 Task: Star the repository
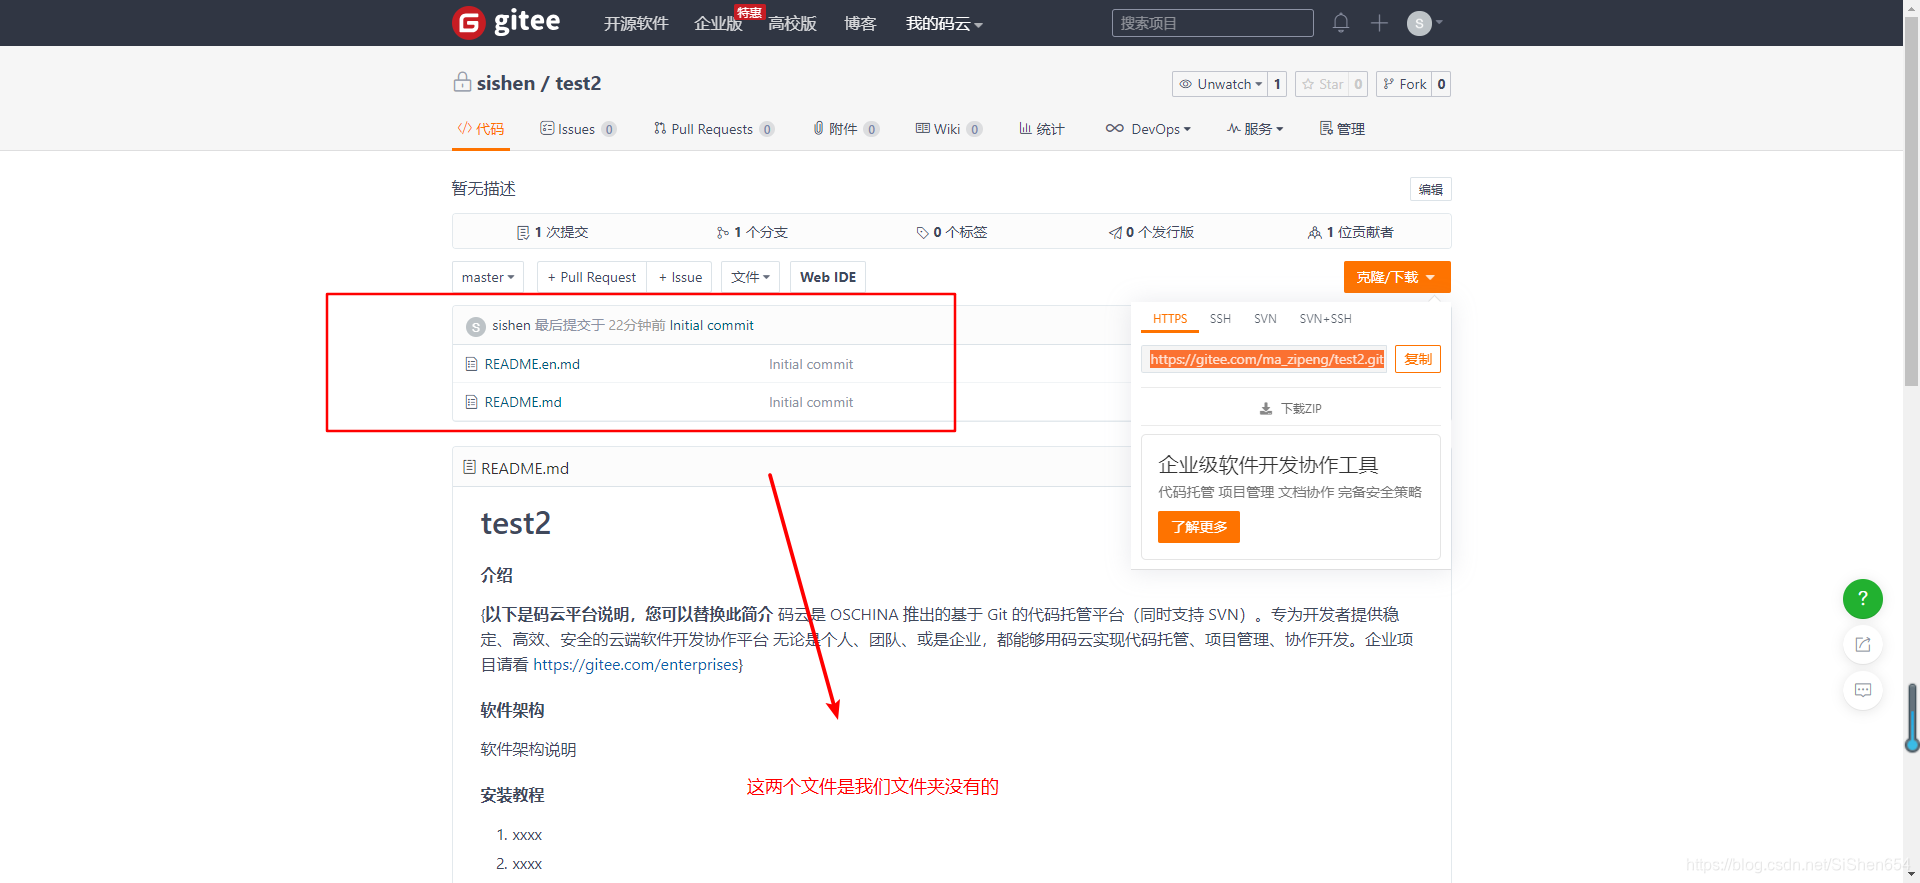[x=1322, y=84]
